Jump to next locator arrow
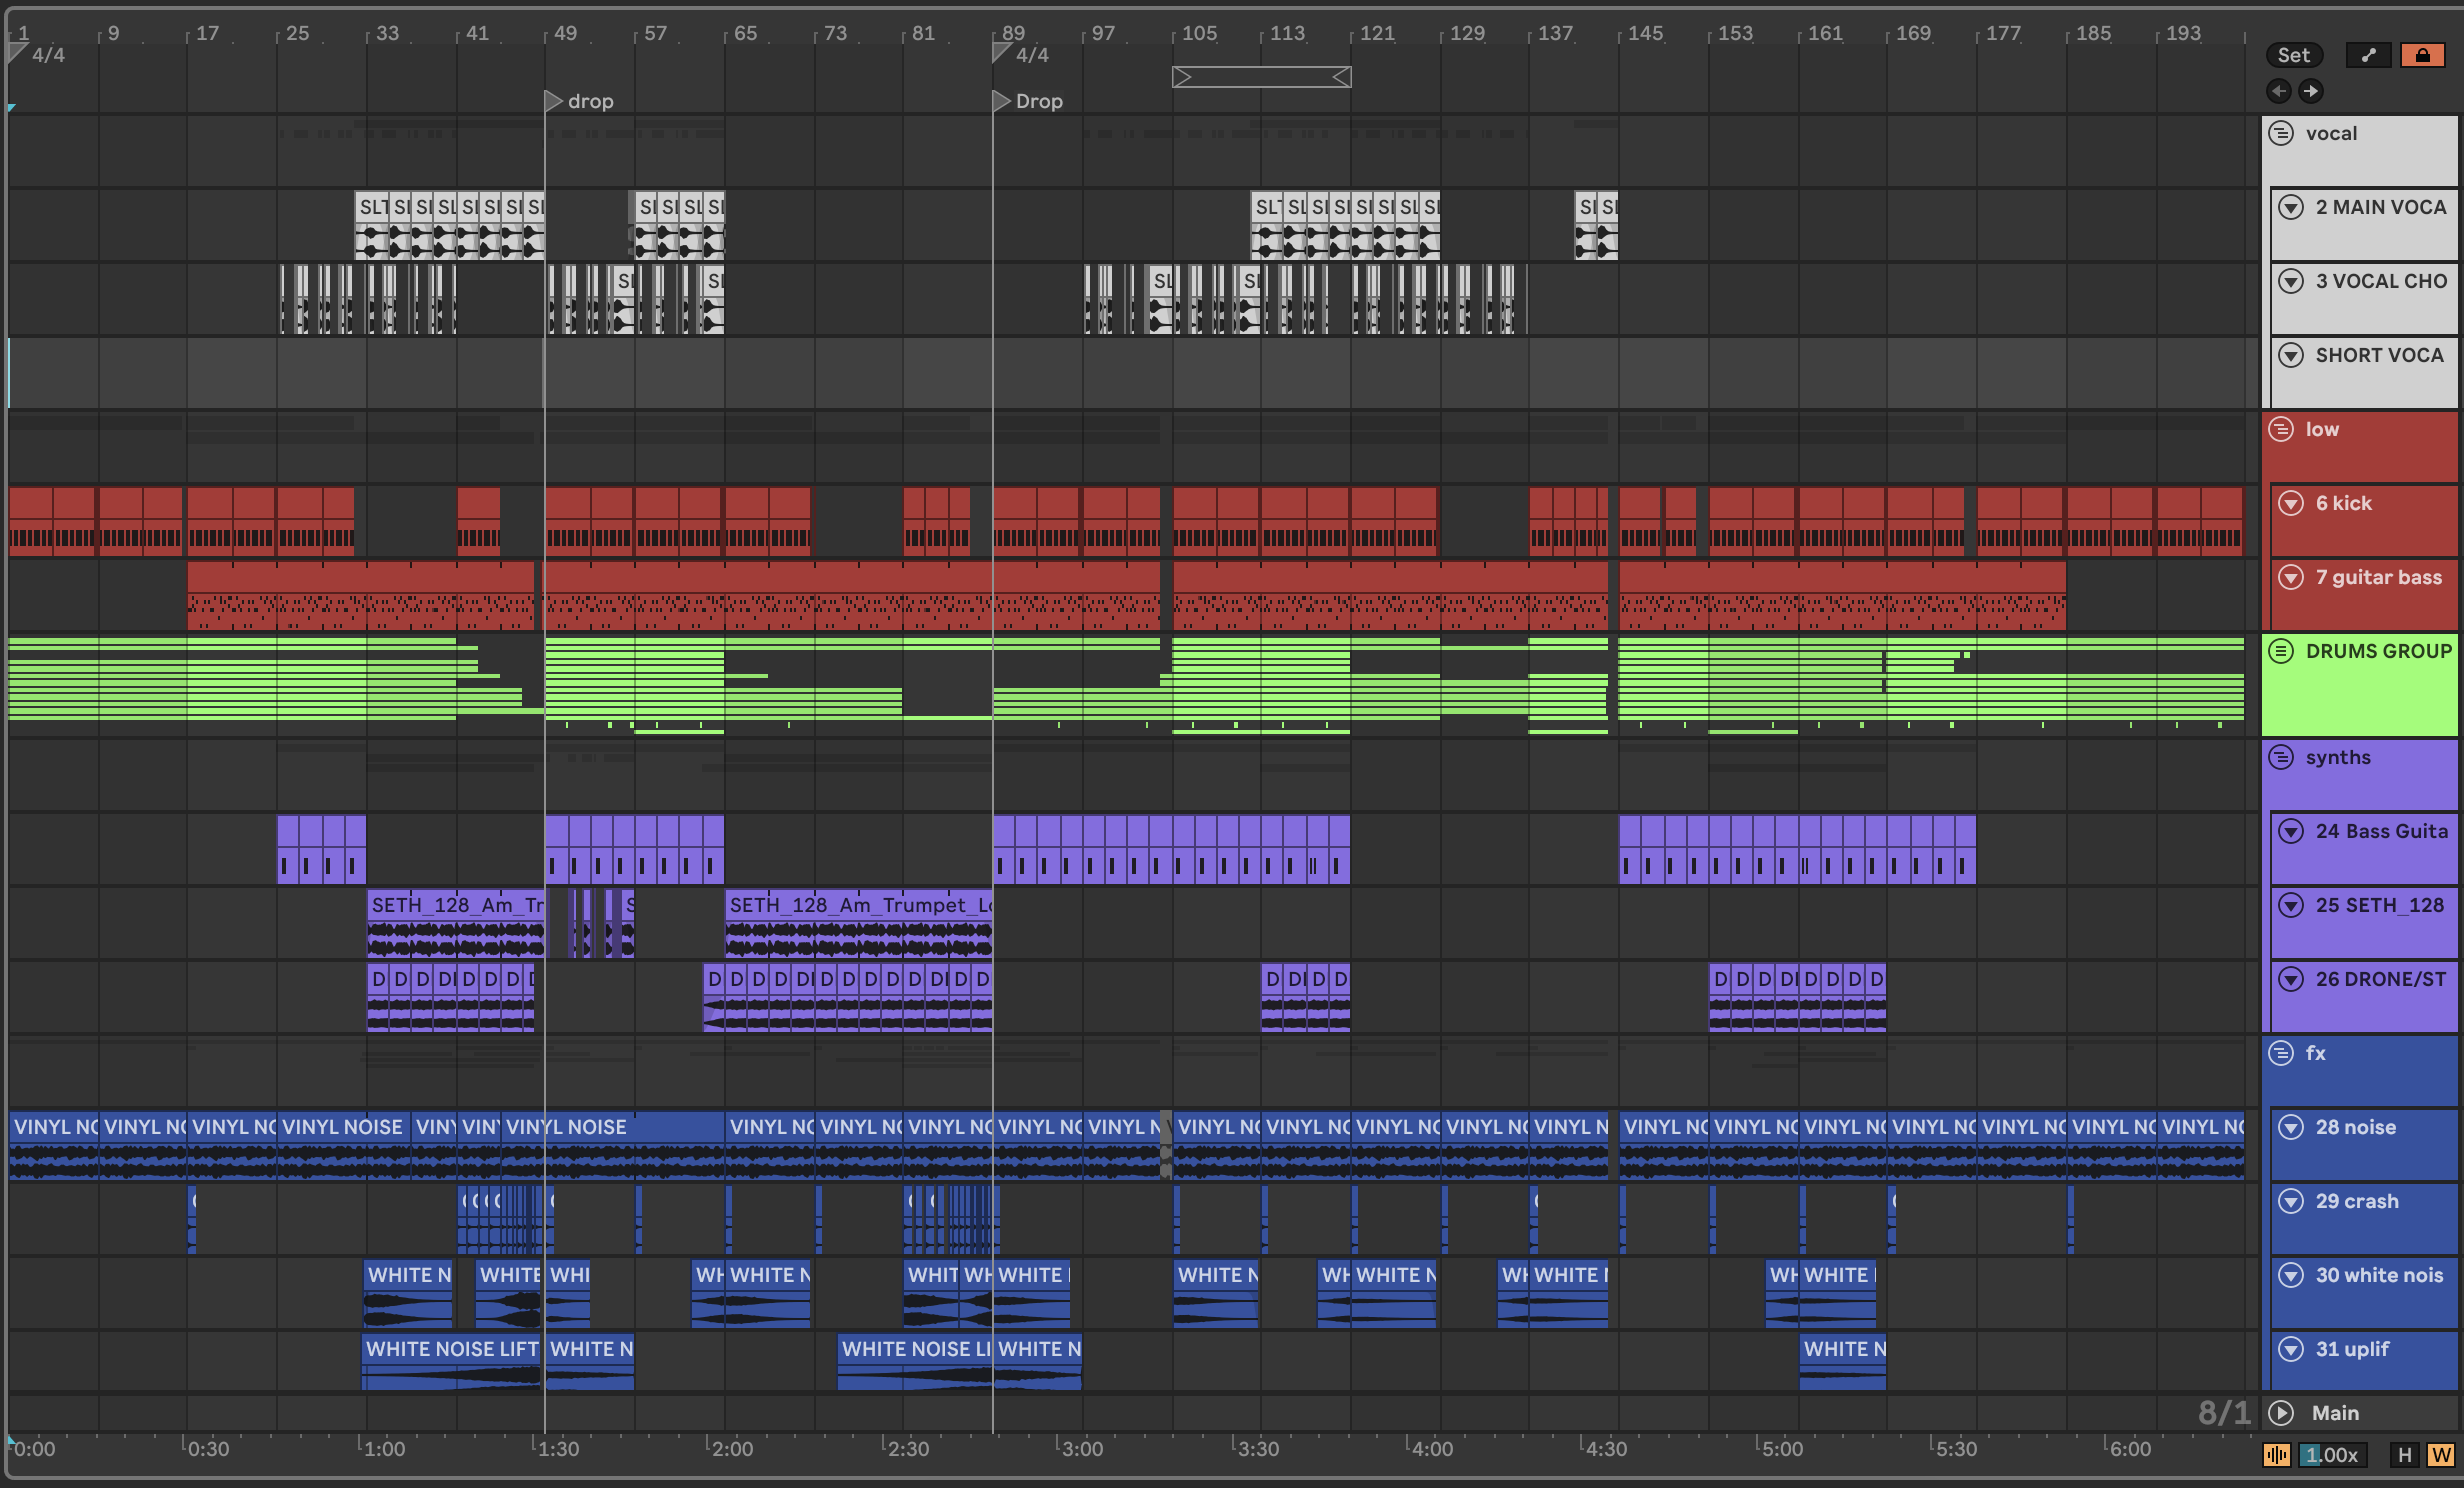The height and width of the screenshot is (1488, 2464). [2310, 92]
